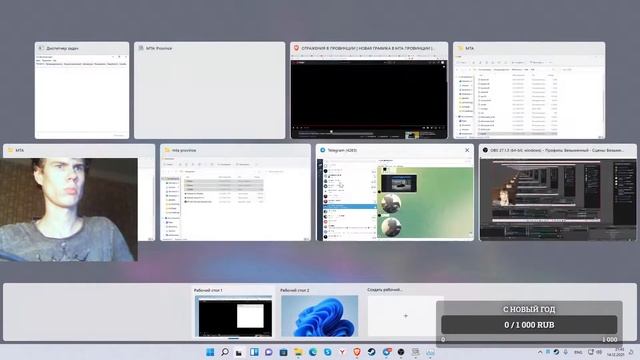
Task: Switch to the Brave video window
Action: pos(369,90)
